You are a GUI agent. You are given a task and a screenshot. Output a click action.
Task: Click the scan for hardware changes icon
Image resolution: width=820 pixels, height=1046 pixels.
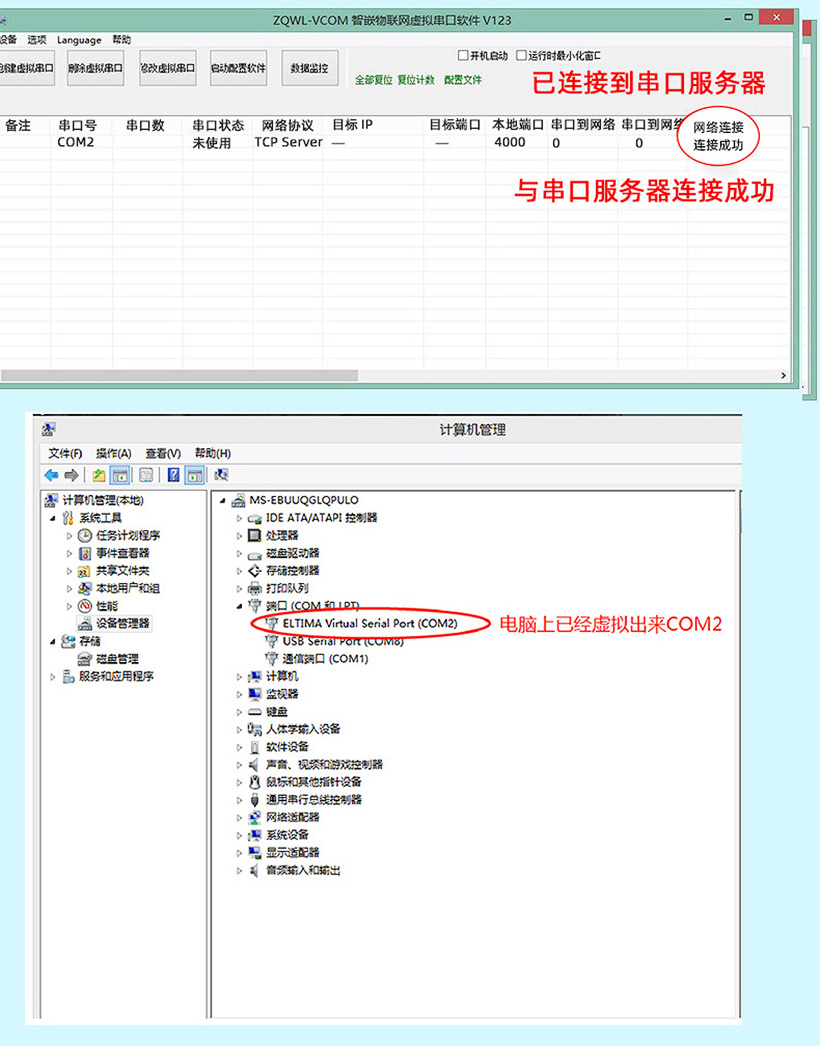[x=221, y=475]
